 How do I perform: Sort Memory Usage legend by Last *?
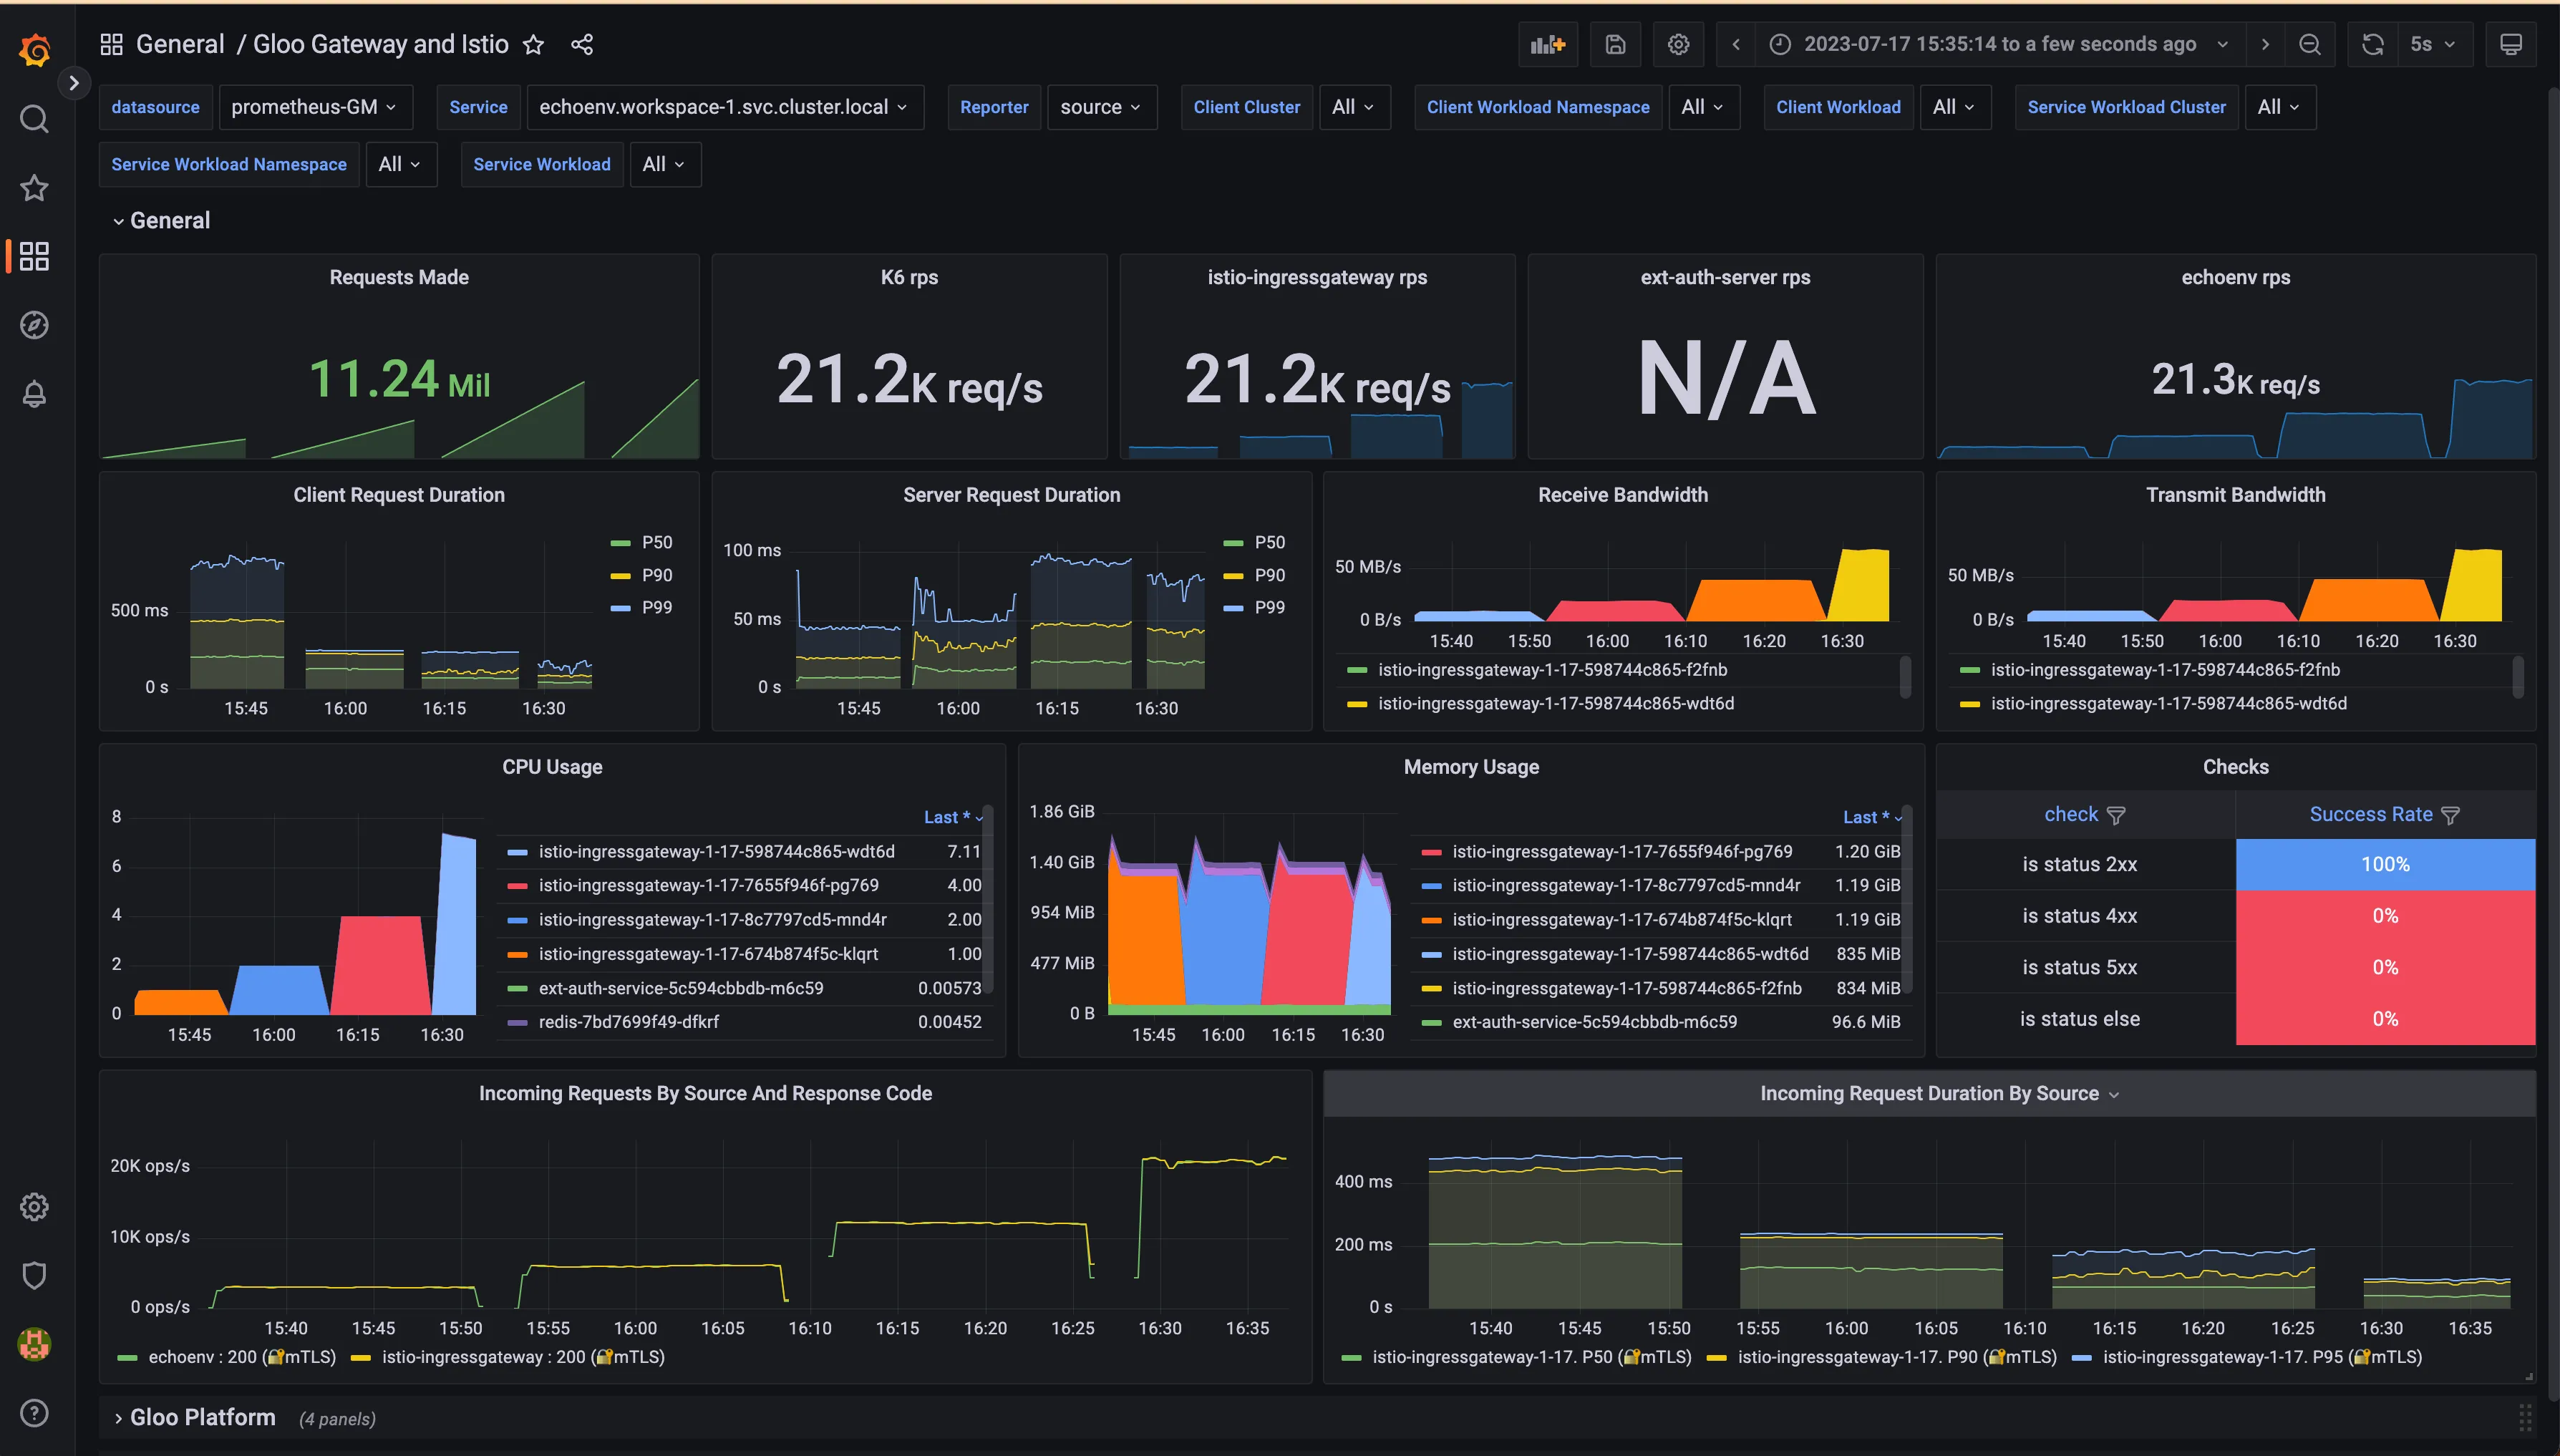point(1873,817)
